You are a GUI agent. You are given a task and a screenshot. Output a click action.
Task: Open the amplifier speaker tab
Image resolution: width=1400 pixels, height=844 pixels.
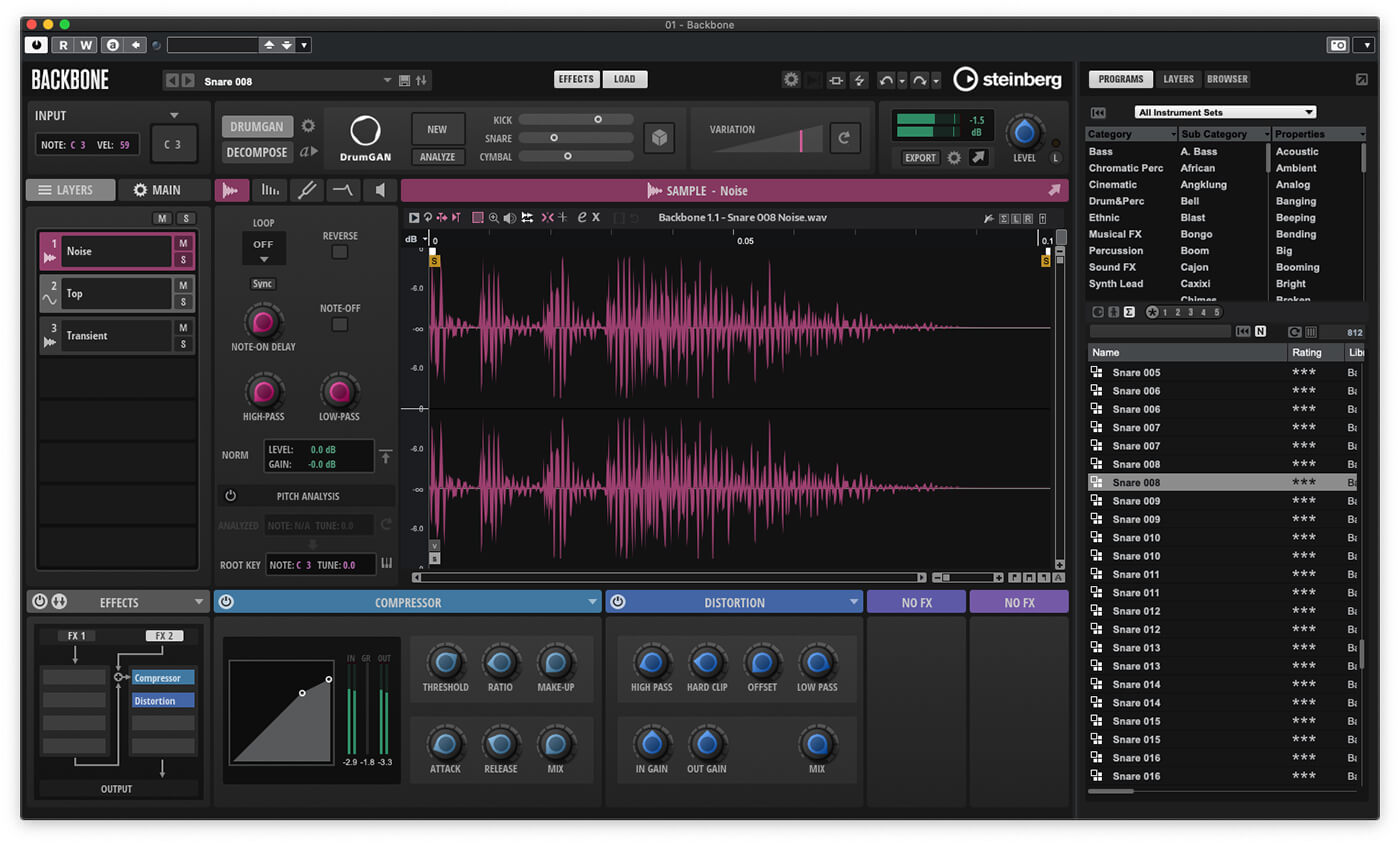(x=380, y=190)
